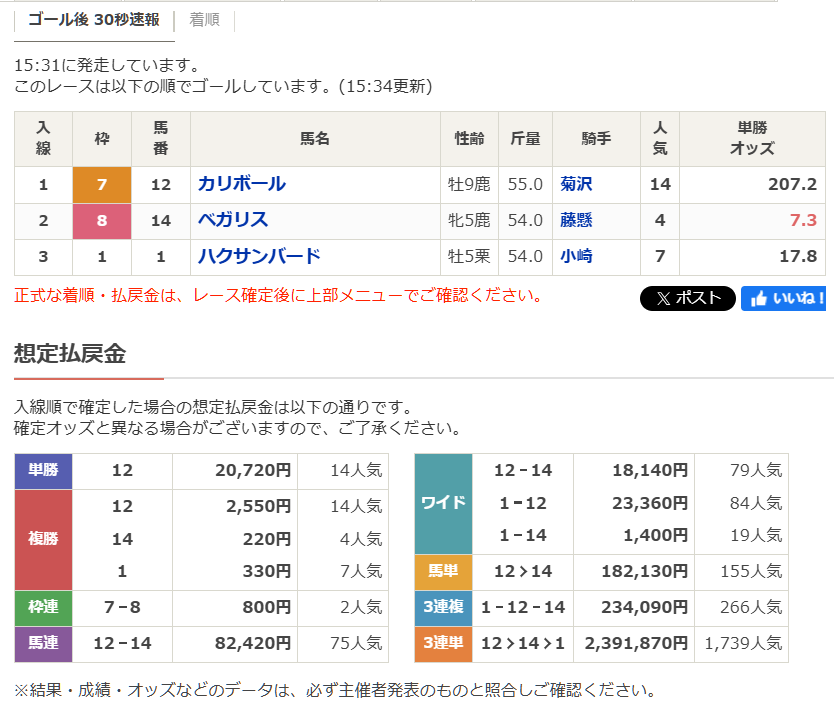
Task: Open horse page for ハクサンバード
Action: tap(259, 256)
